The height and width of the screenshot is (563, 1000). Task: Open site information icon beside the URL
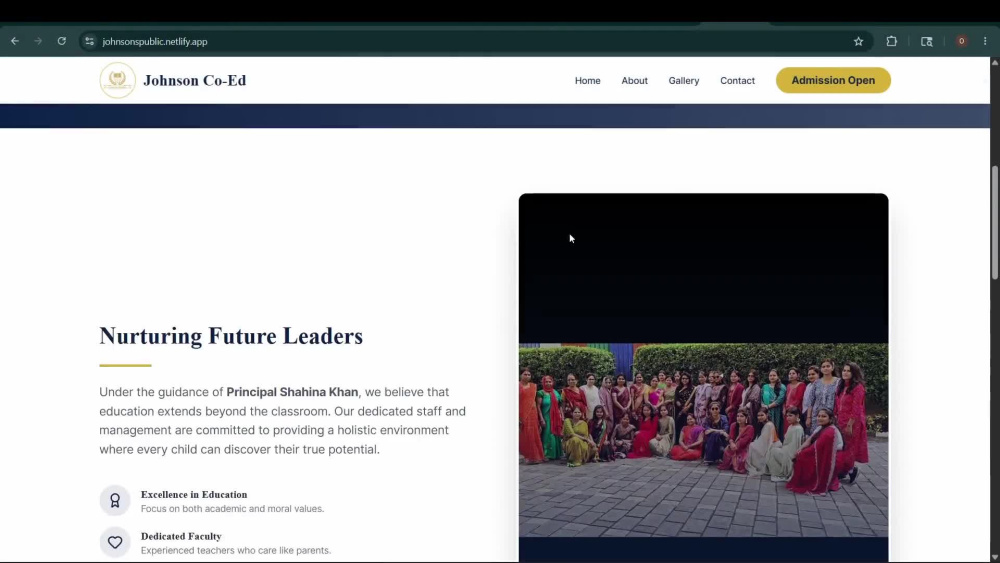[89, 41]
